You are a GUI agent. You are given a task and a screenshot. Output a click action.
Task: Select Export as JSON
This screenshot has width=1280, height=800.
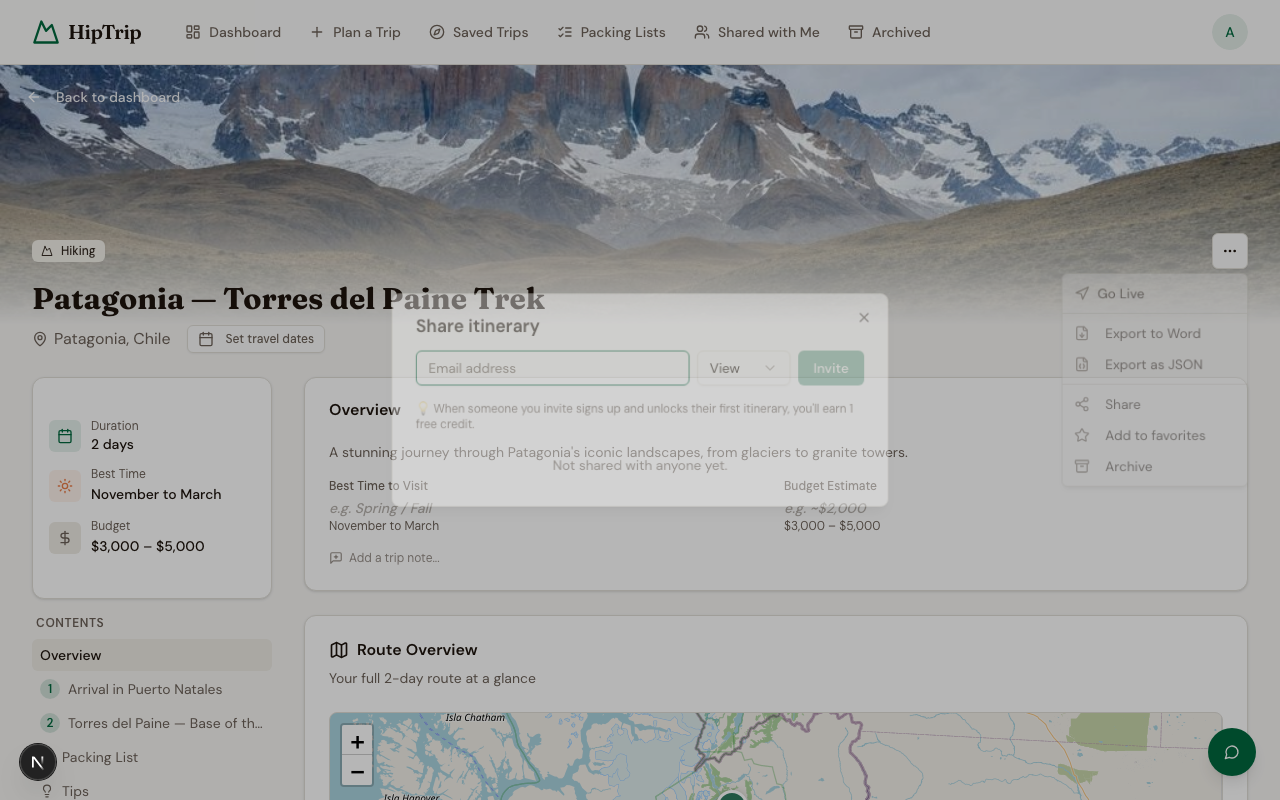pos(1154,365)
